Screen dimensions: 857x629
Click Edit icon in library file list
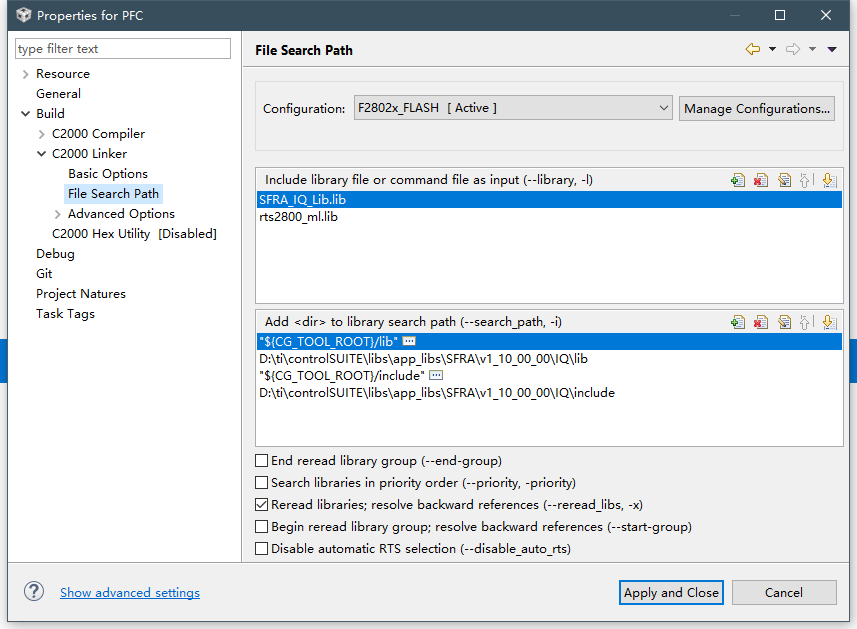pyautogui.click(x=784, y=180)
